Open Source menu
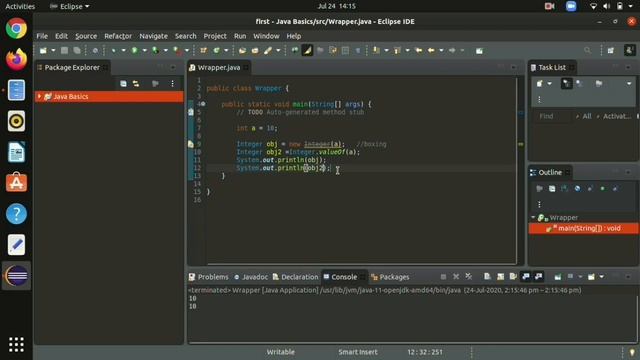Image resolution: width=640 pixels, height=360 pixels. point(86,36)
